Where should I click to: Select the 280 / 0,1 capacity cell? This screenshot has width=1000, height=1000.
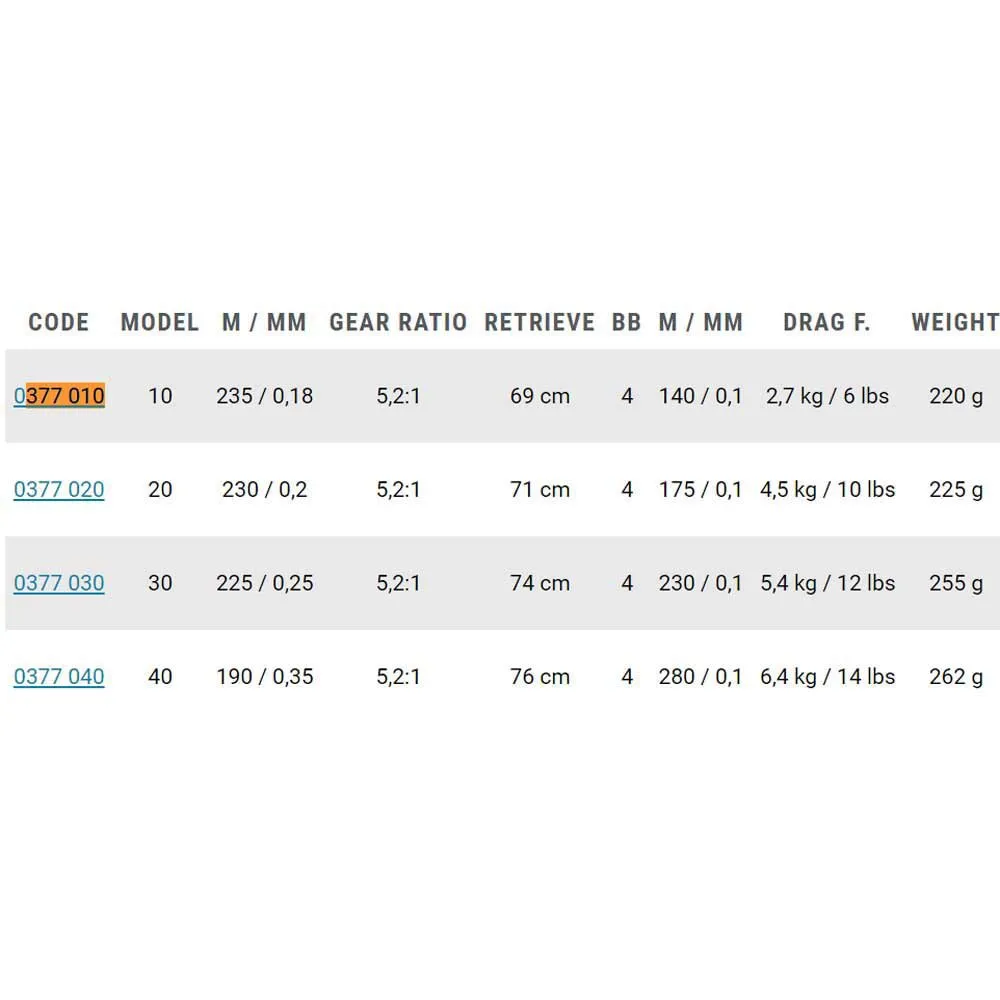[x=700, y=677]
